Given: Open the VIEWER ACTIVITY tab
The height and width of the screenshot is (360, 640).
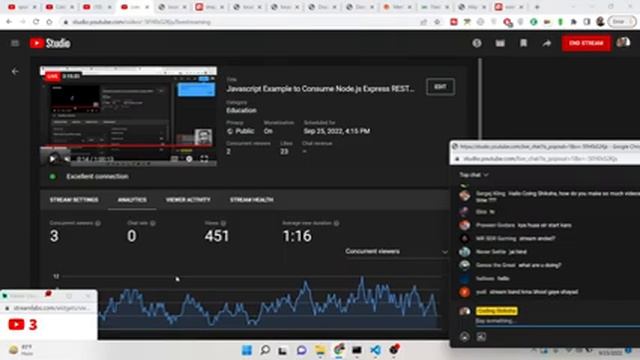Looking at the screenshot, I should click(188, 200).
